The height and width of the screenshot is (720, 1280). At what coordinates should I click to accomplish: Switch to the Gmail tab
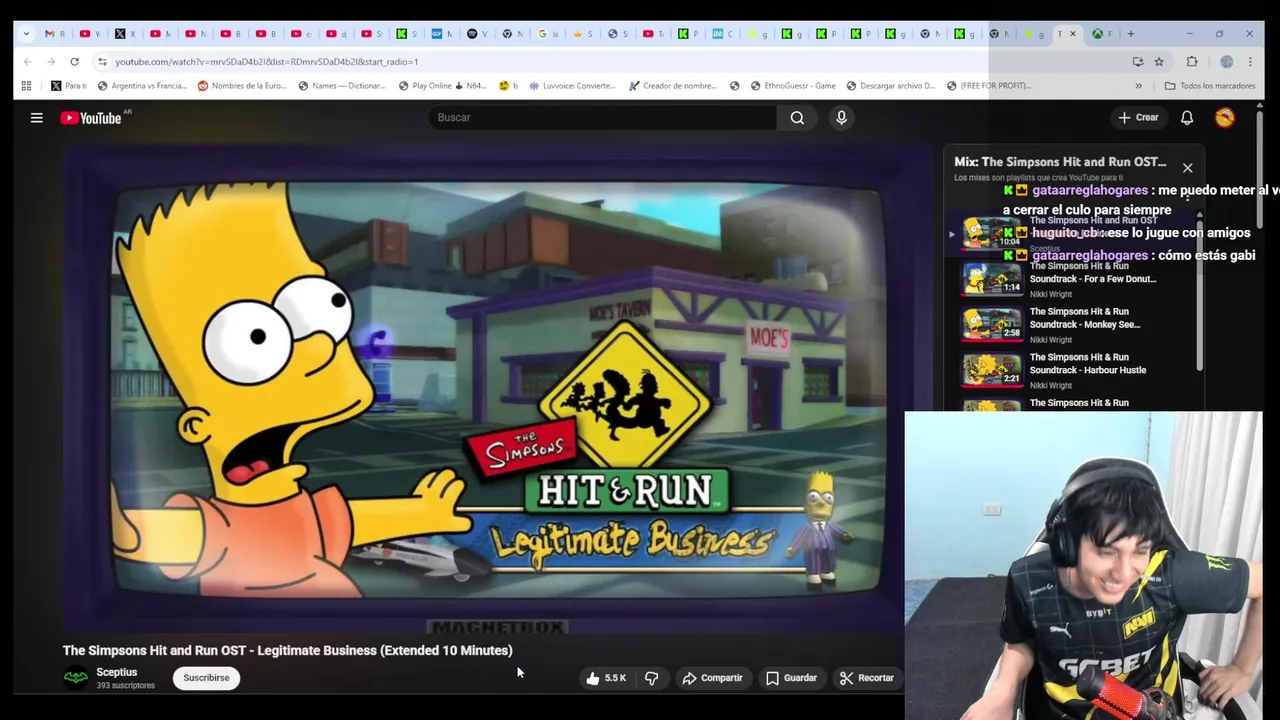[x=55, y=34]
